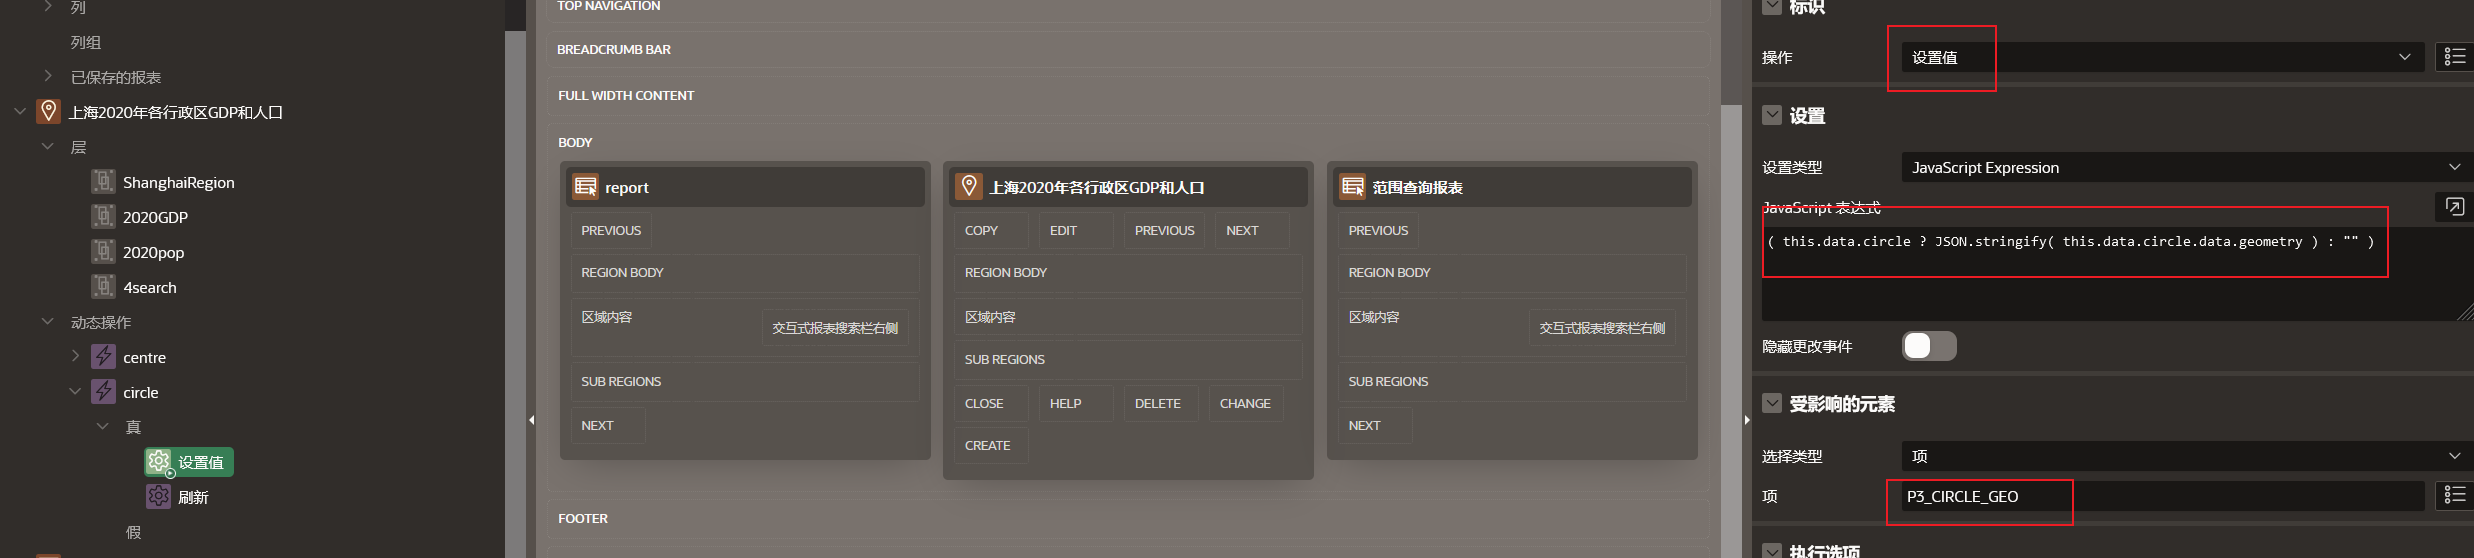This screenshot has height=558, width=2474.
Task: Click the CHANGE slot in map region
Action: coord(1246,403)
